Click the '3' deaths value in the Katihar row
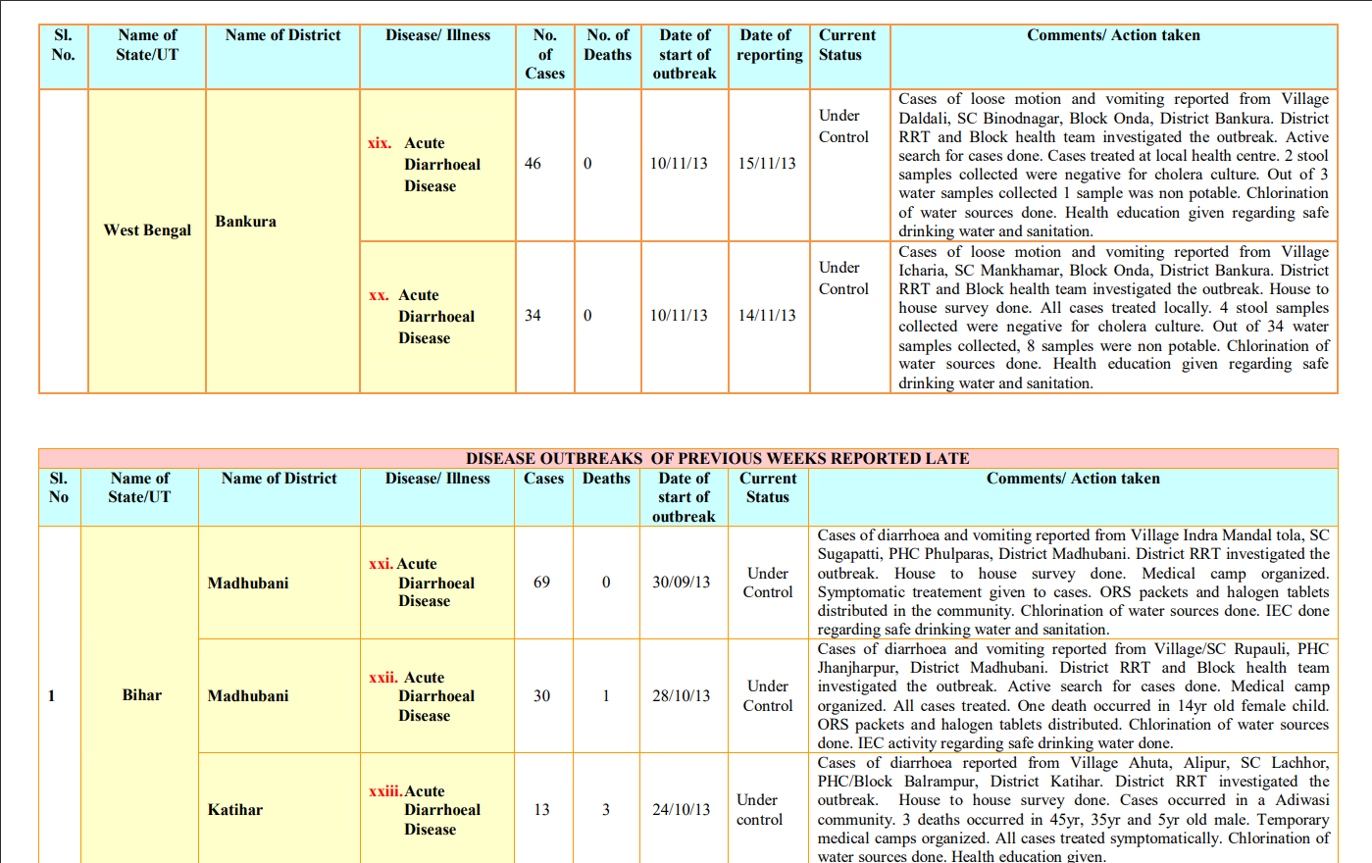The height and width of the screenshot is (863, 1372). tap(606, 809)
